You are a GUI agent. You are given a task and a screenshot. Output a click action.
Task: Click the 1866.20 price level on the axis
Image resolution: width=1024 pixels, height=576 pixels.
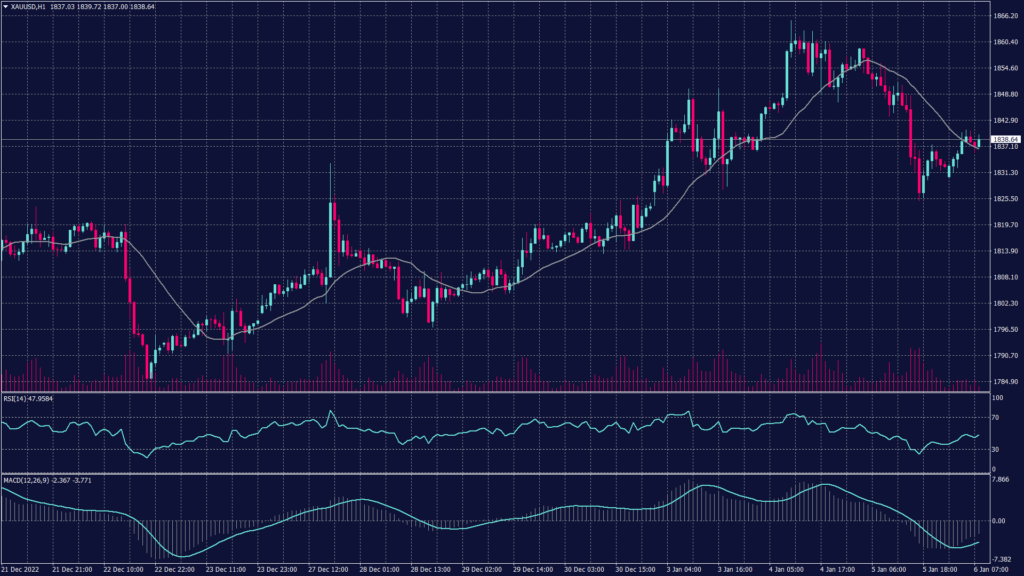tap(1003, 16)
